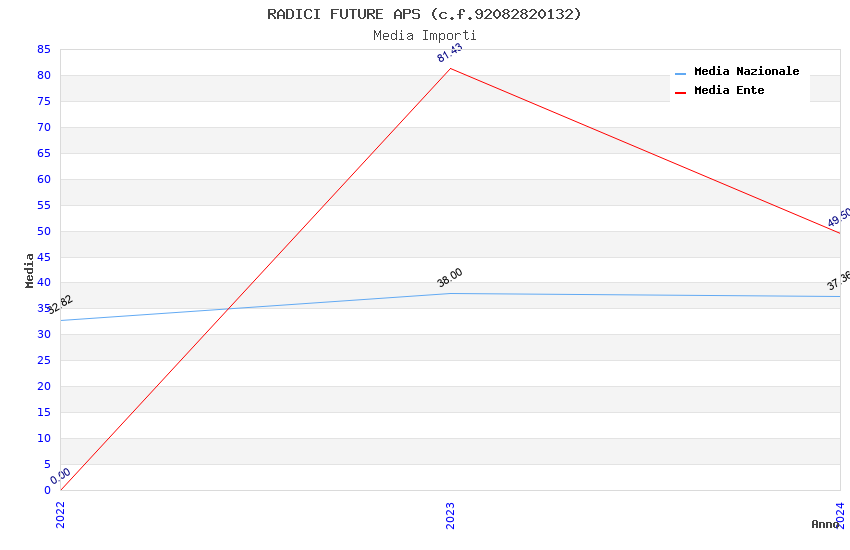Toggle the Media Nazionale legend label
The height and width of the screenshot is (550, 850).
(x=746, y=72)
